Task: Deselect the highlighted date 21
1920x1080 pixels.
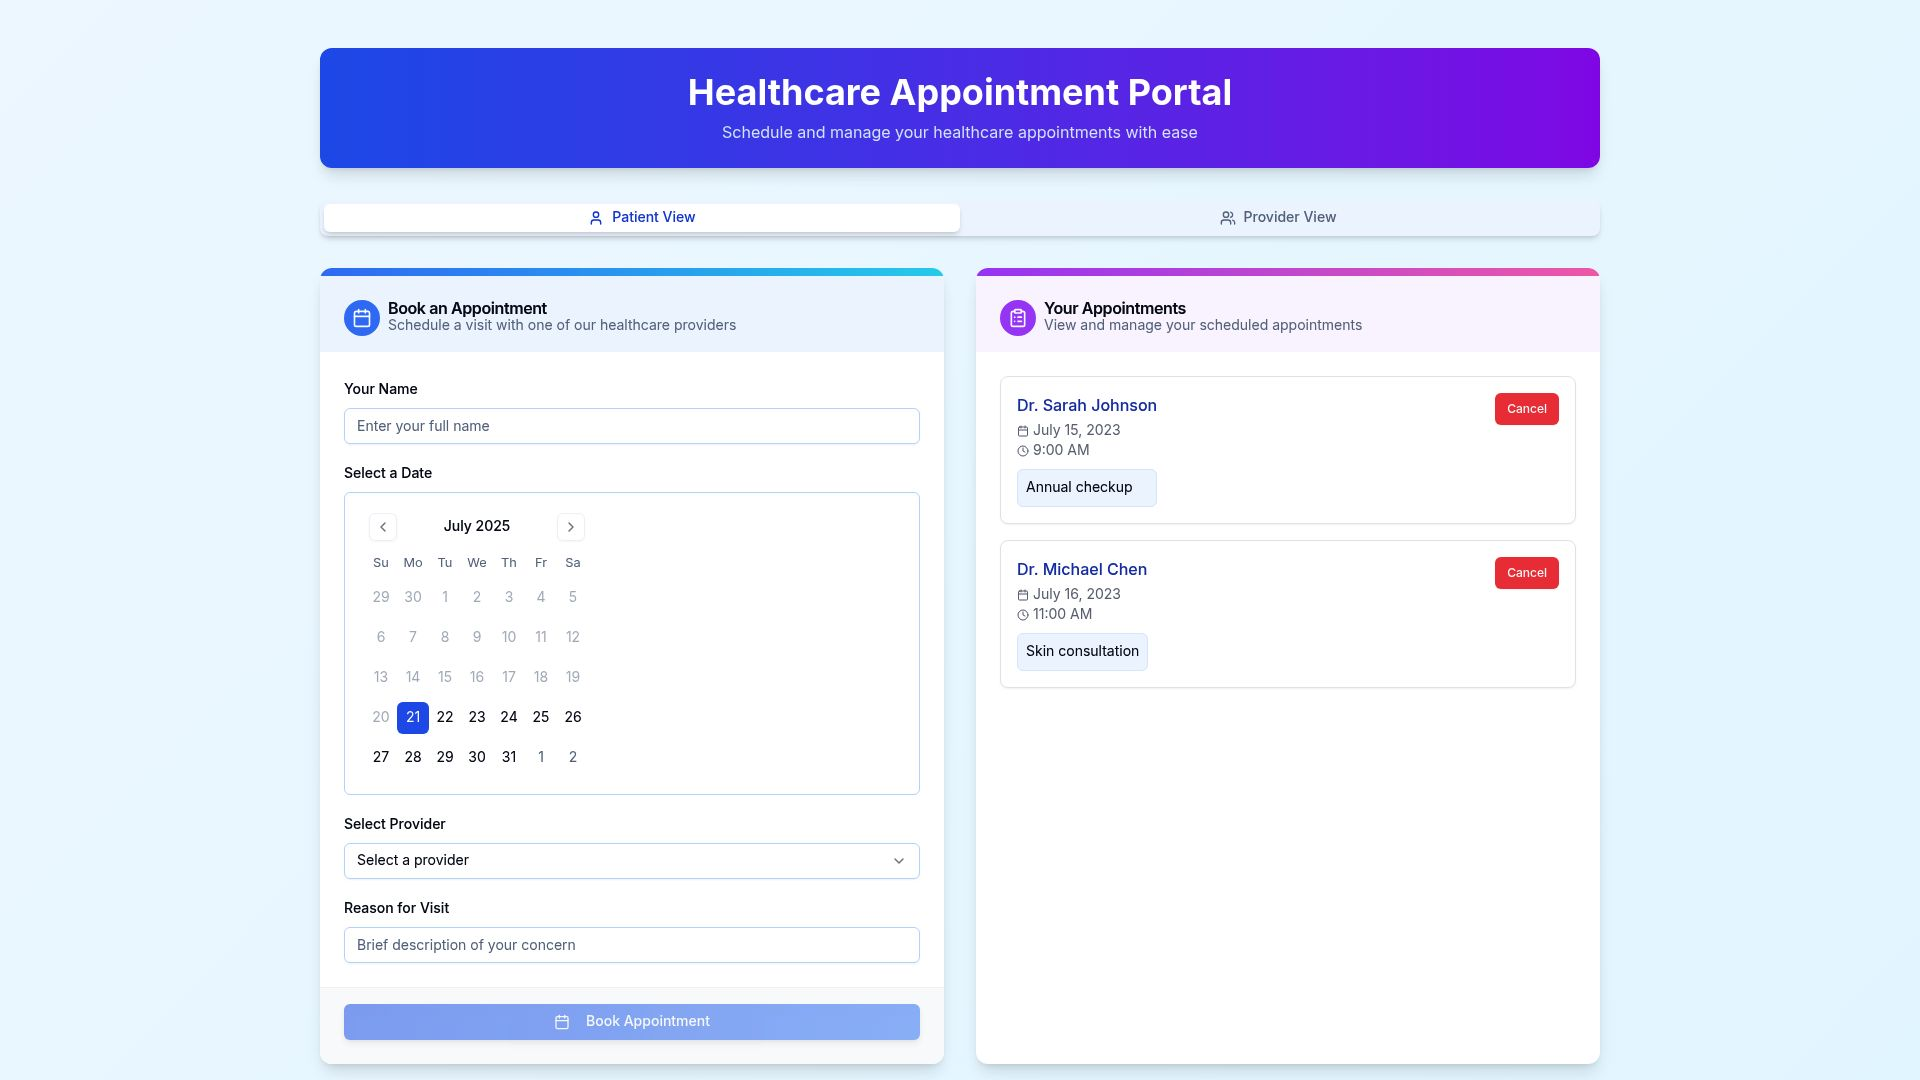Action: click(412, 717)
